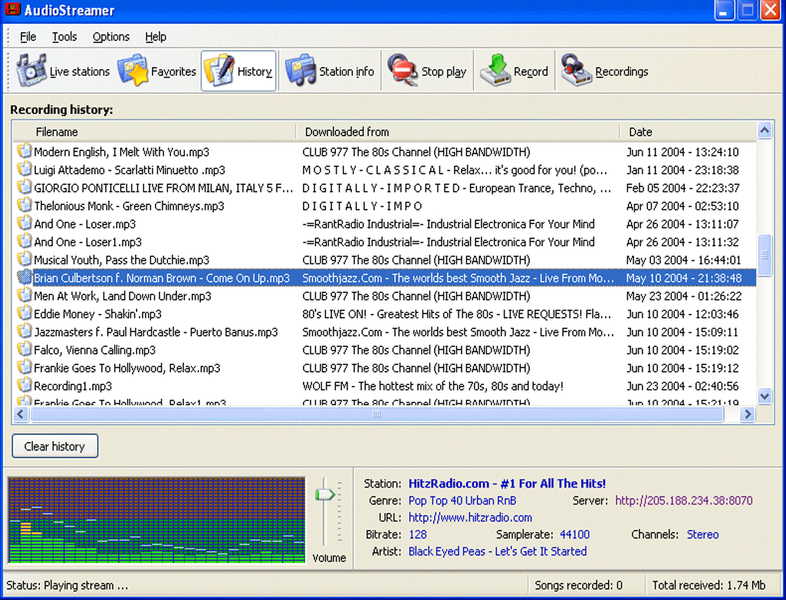This screenshot has height=600, width=786.
Task: Open the http://www.hitzradio.com URL link
Action: click(470, 517)
